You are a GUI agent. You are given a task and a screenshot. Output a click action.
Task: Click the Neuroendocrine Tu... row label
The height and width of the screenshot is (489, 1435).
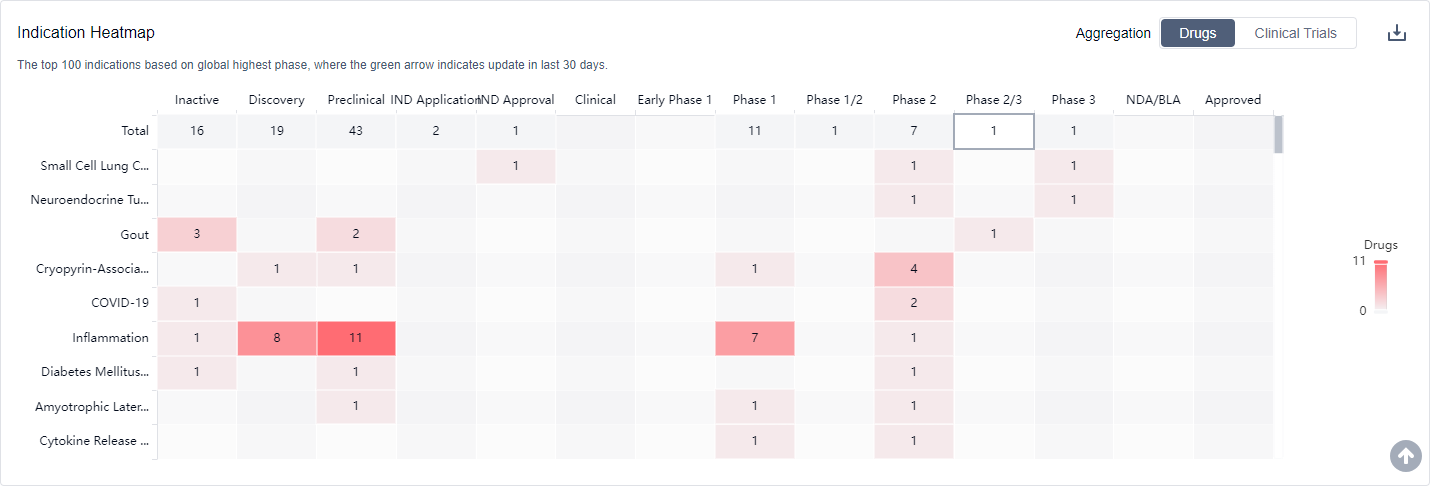point(90,200)
